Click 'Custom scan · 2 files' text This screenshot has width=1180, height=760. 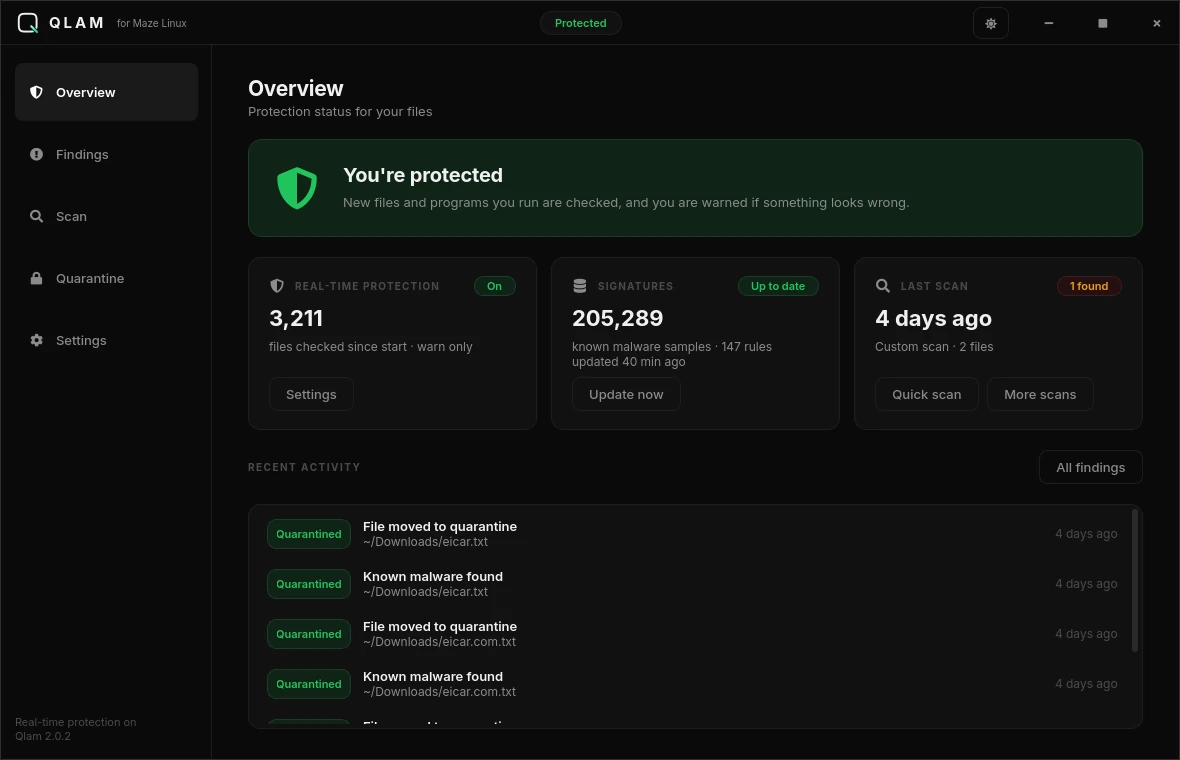click(934, 347)
